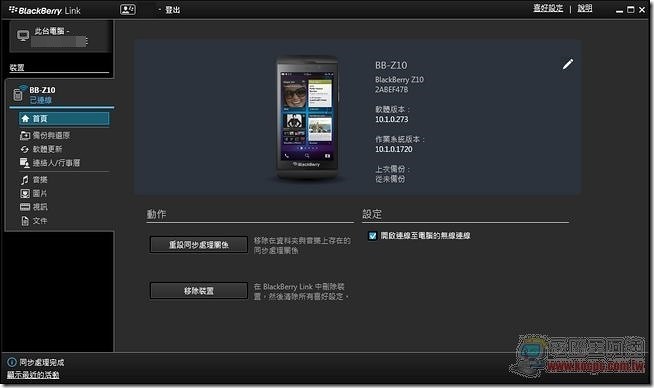Screen dimensions: 654x388
Task: Click the info icon in status bar
Action: coord(12,362)
